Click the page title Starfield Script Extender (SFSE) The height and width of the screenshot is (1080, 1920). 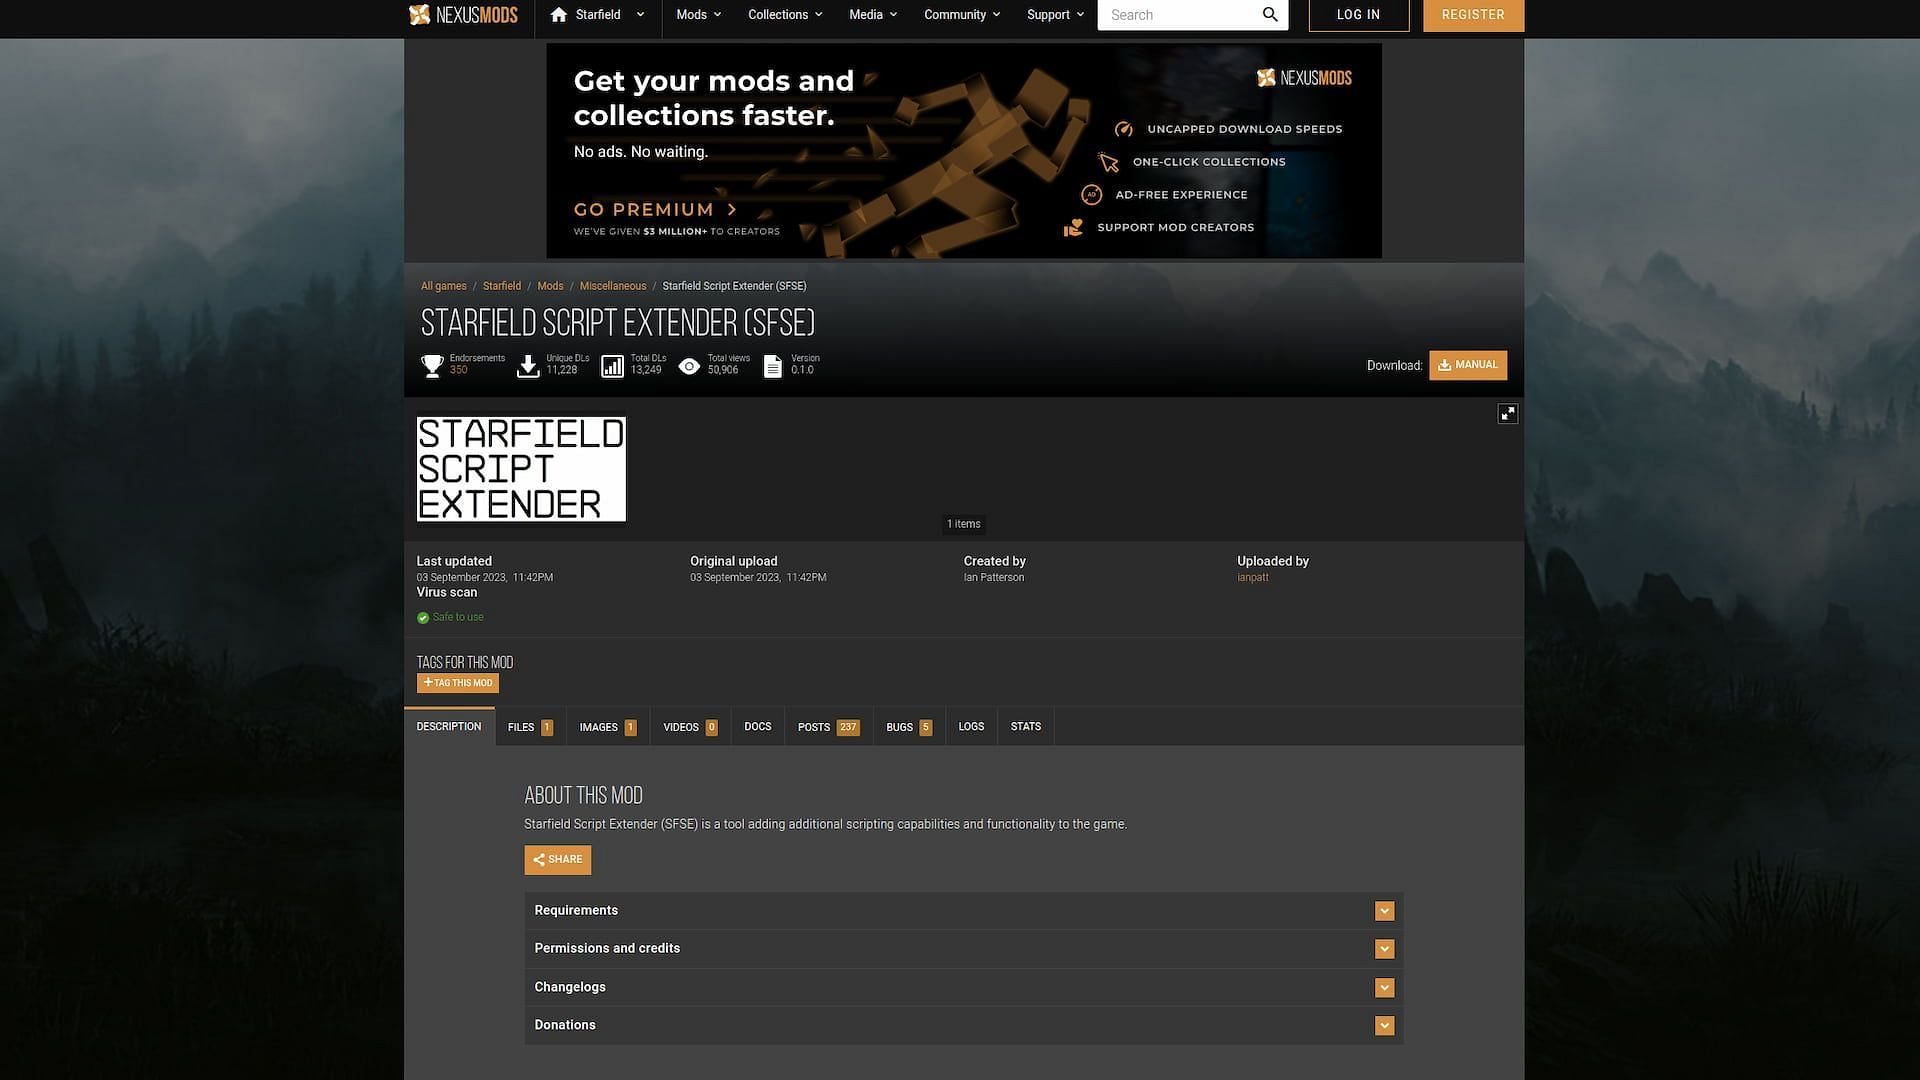pyautogui.click(x=618, y=323)
